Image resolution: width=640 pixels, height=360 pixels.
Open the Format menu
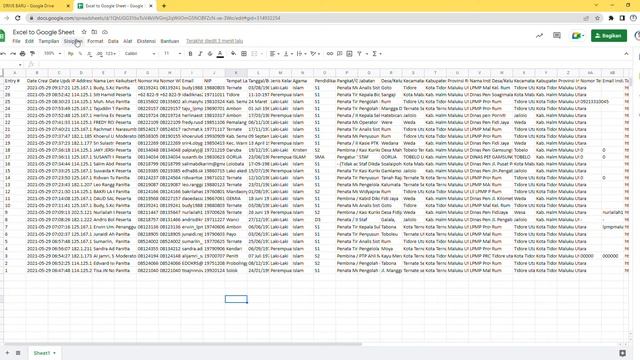click(x=95, y=41)
